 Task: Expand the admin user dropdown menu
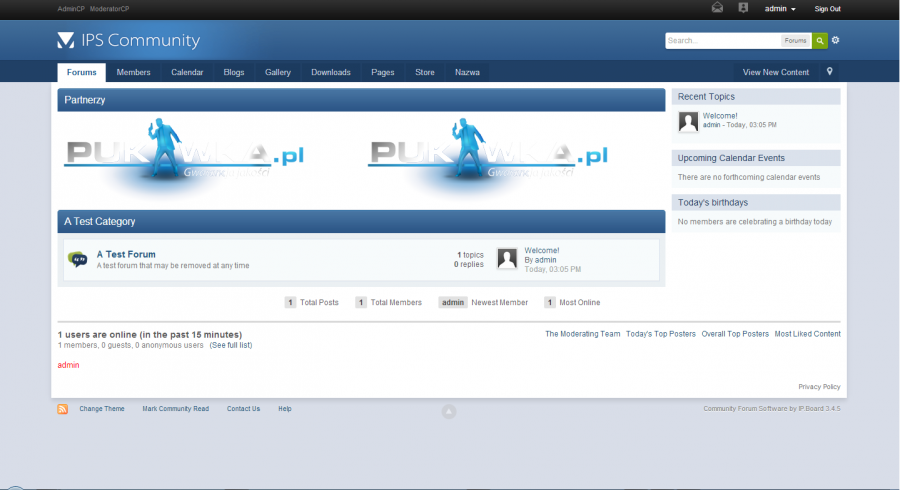(x=780, y=9)
